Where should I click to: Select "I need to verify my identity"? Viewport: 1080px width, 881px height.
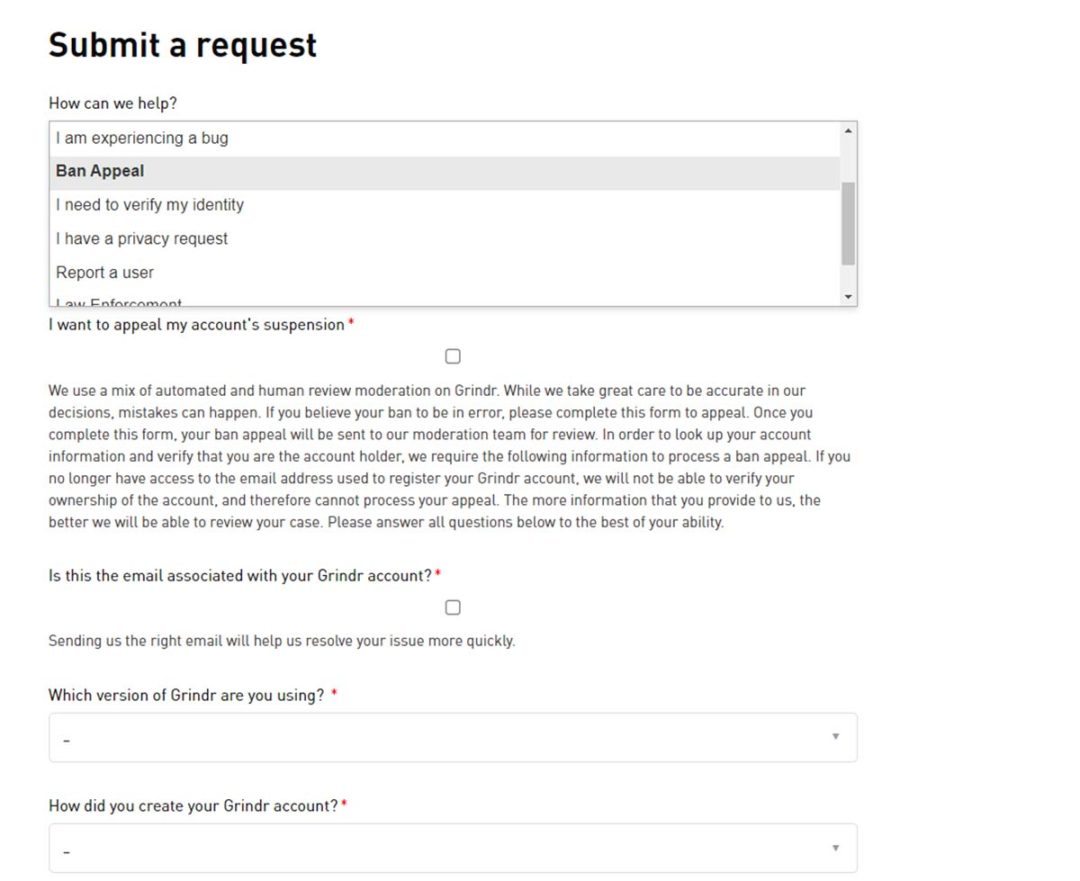click(x=150, y=205)
